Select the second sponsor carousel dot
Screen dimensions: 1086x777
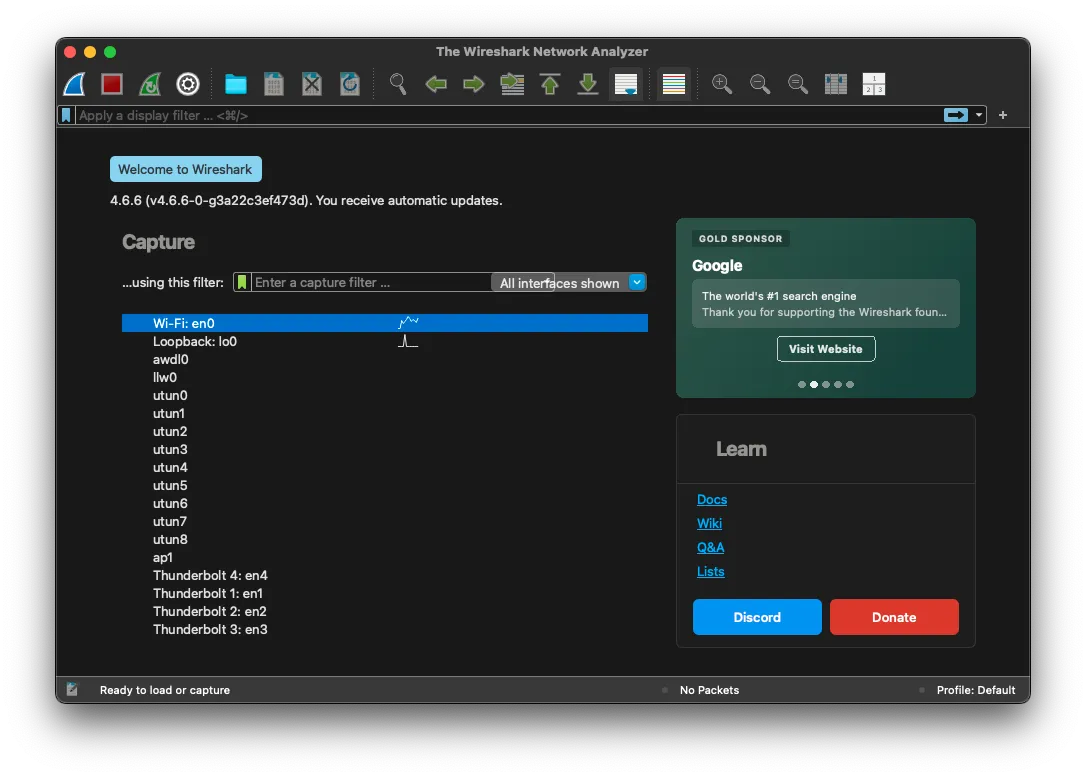(814, 384)
